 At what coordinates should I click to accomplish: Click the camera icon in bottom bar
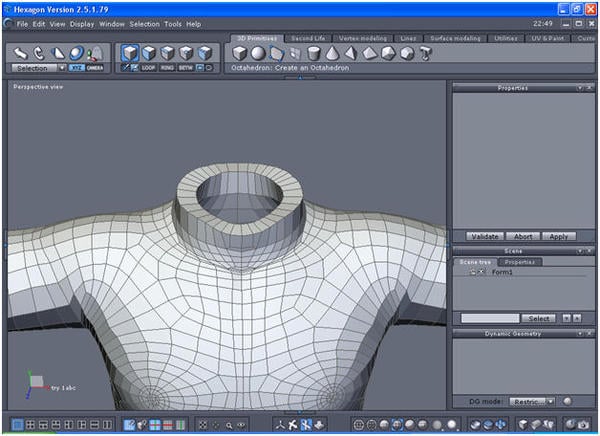point(583,425)
